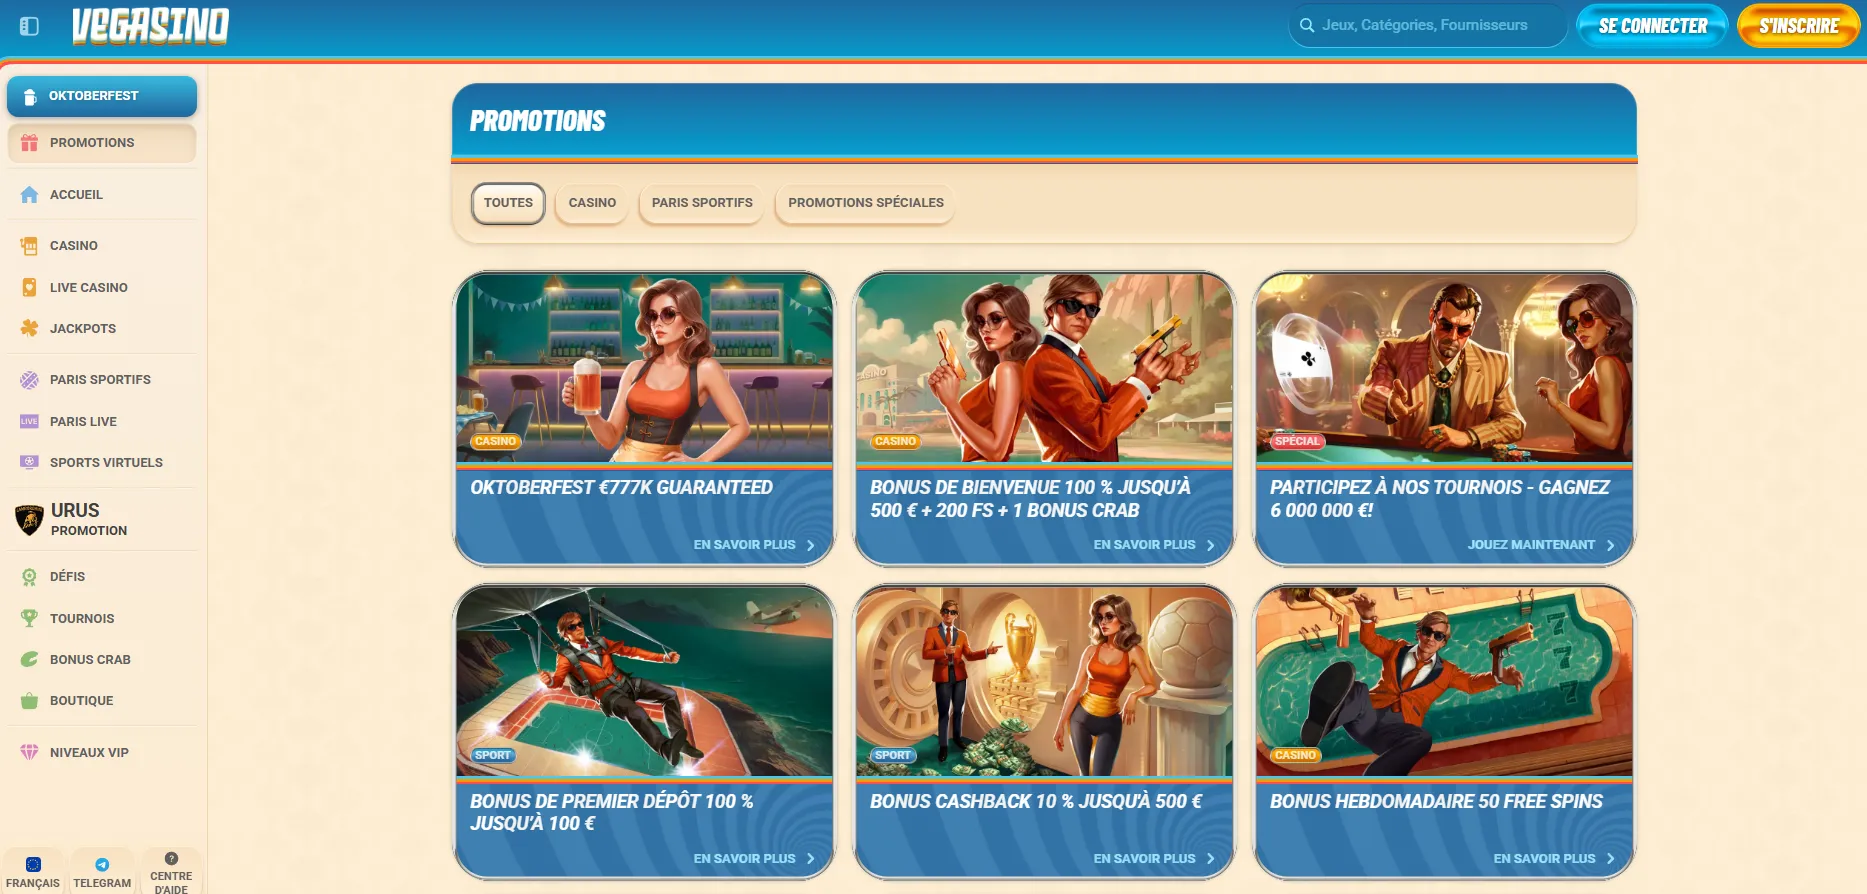Open the Français language selector
The height and width of the screenshot is (894, 1867).
click(33, 872)
